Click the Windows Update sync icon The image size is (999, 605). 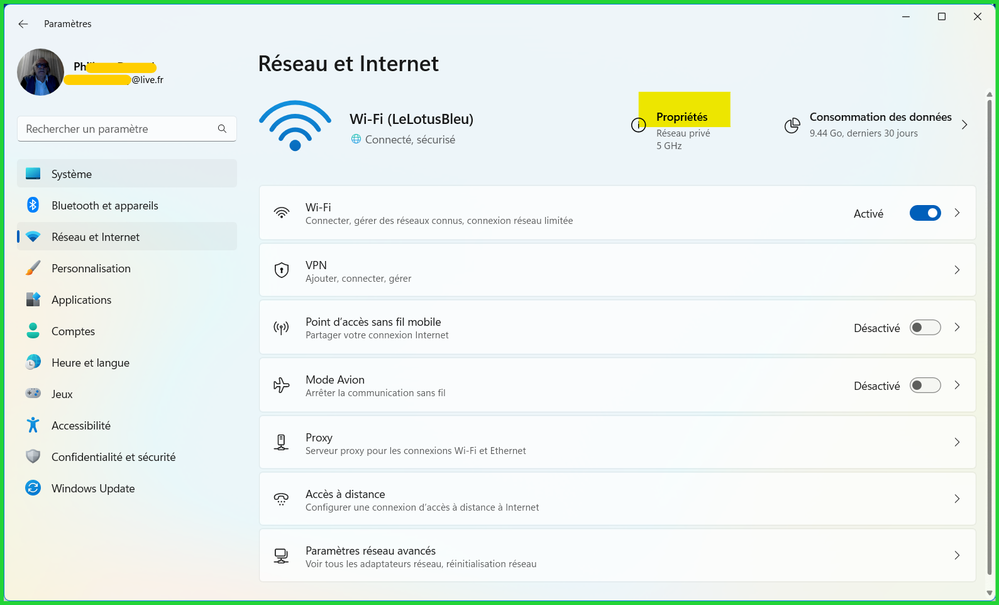tap(33, 488)
